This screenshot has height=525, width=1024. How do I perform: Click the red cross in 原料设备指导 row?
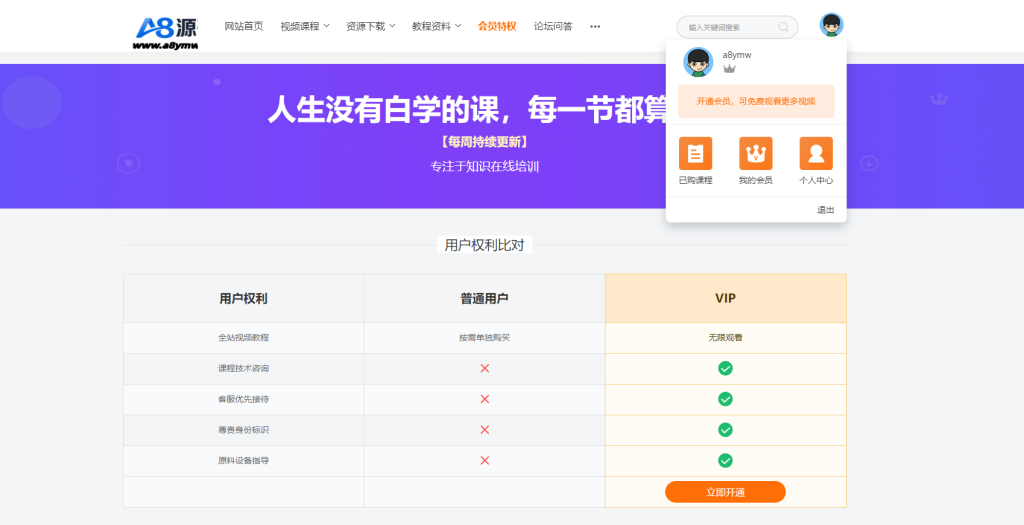pyautogui.click(x=485, y=460)
